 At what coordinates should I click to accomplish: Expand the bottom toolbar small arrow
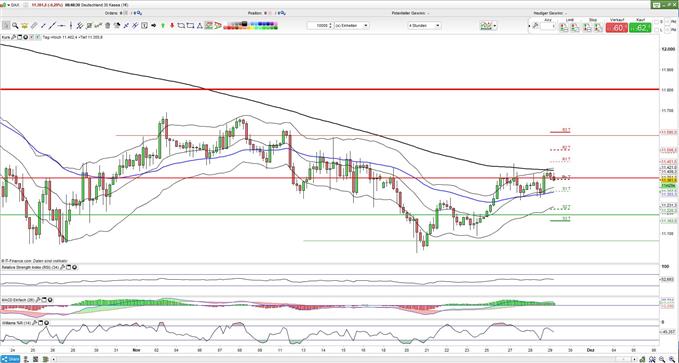54,359
